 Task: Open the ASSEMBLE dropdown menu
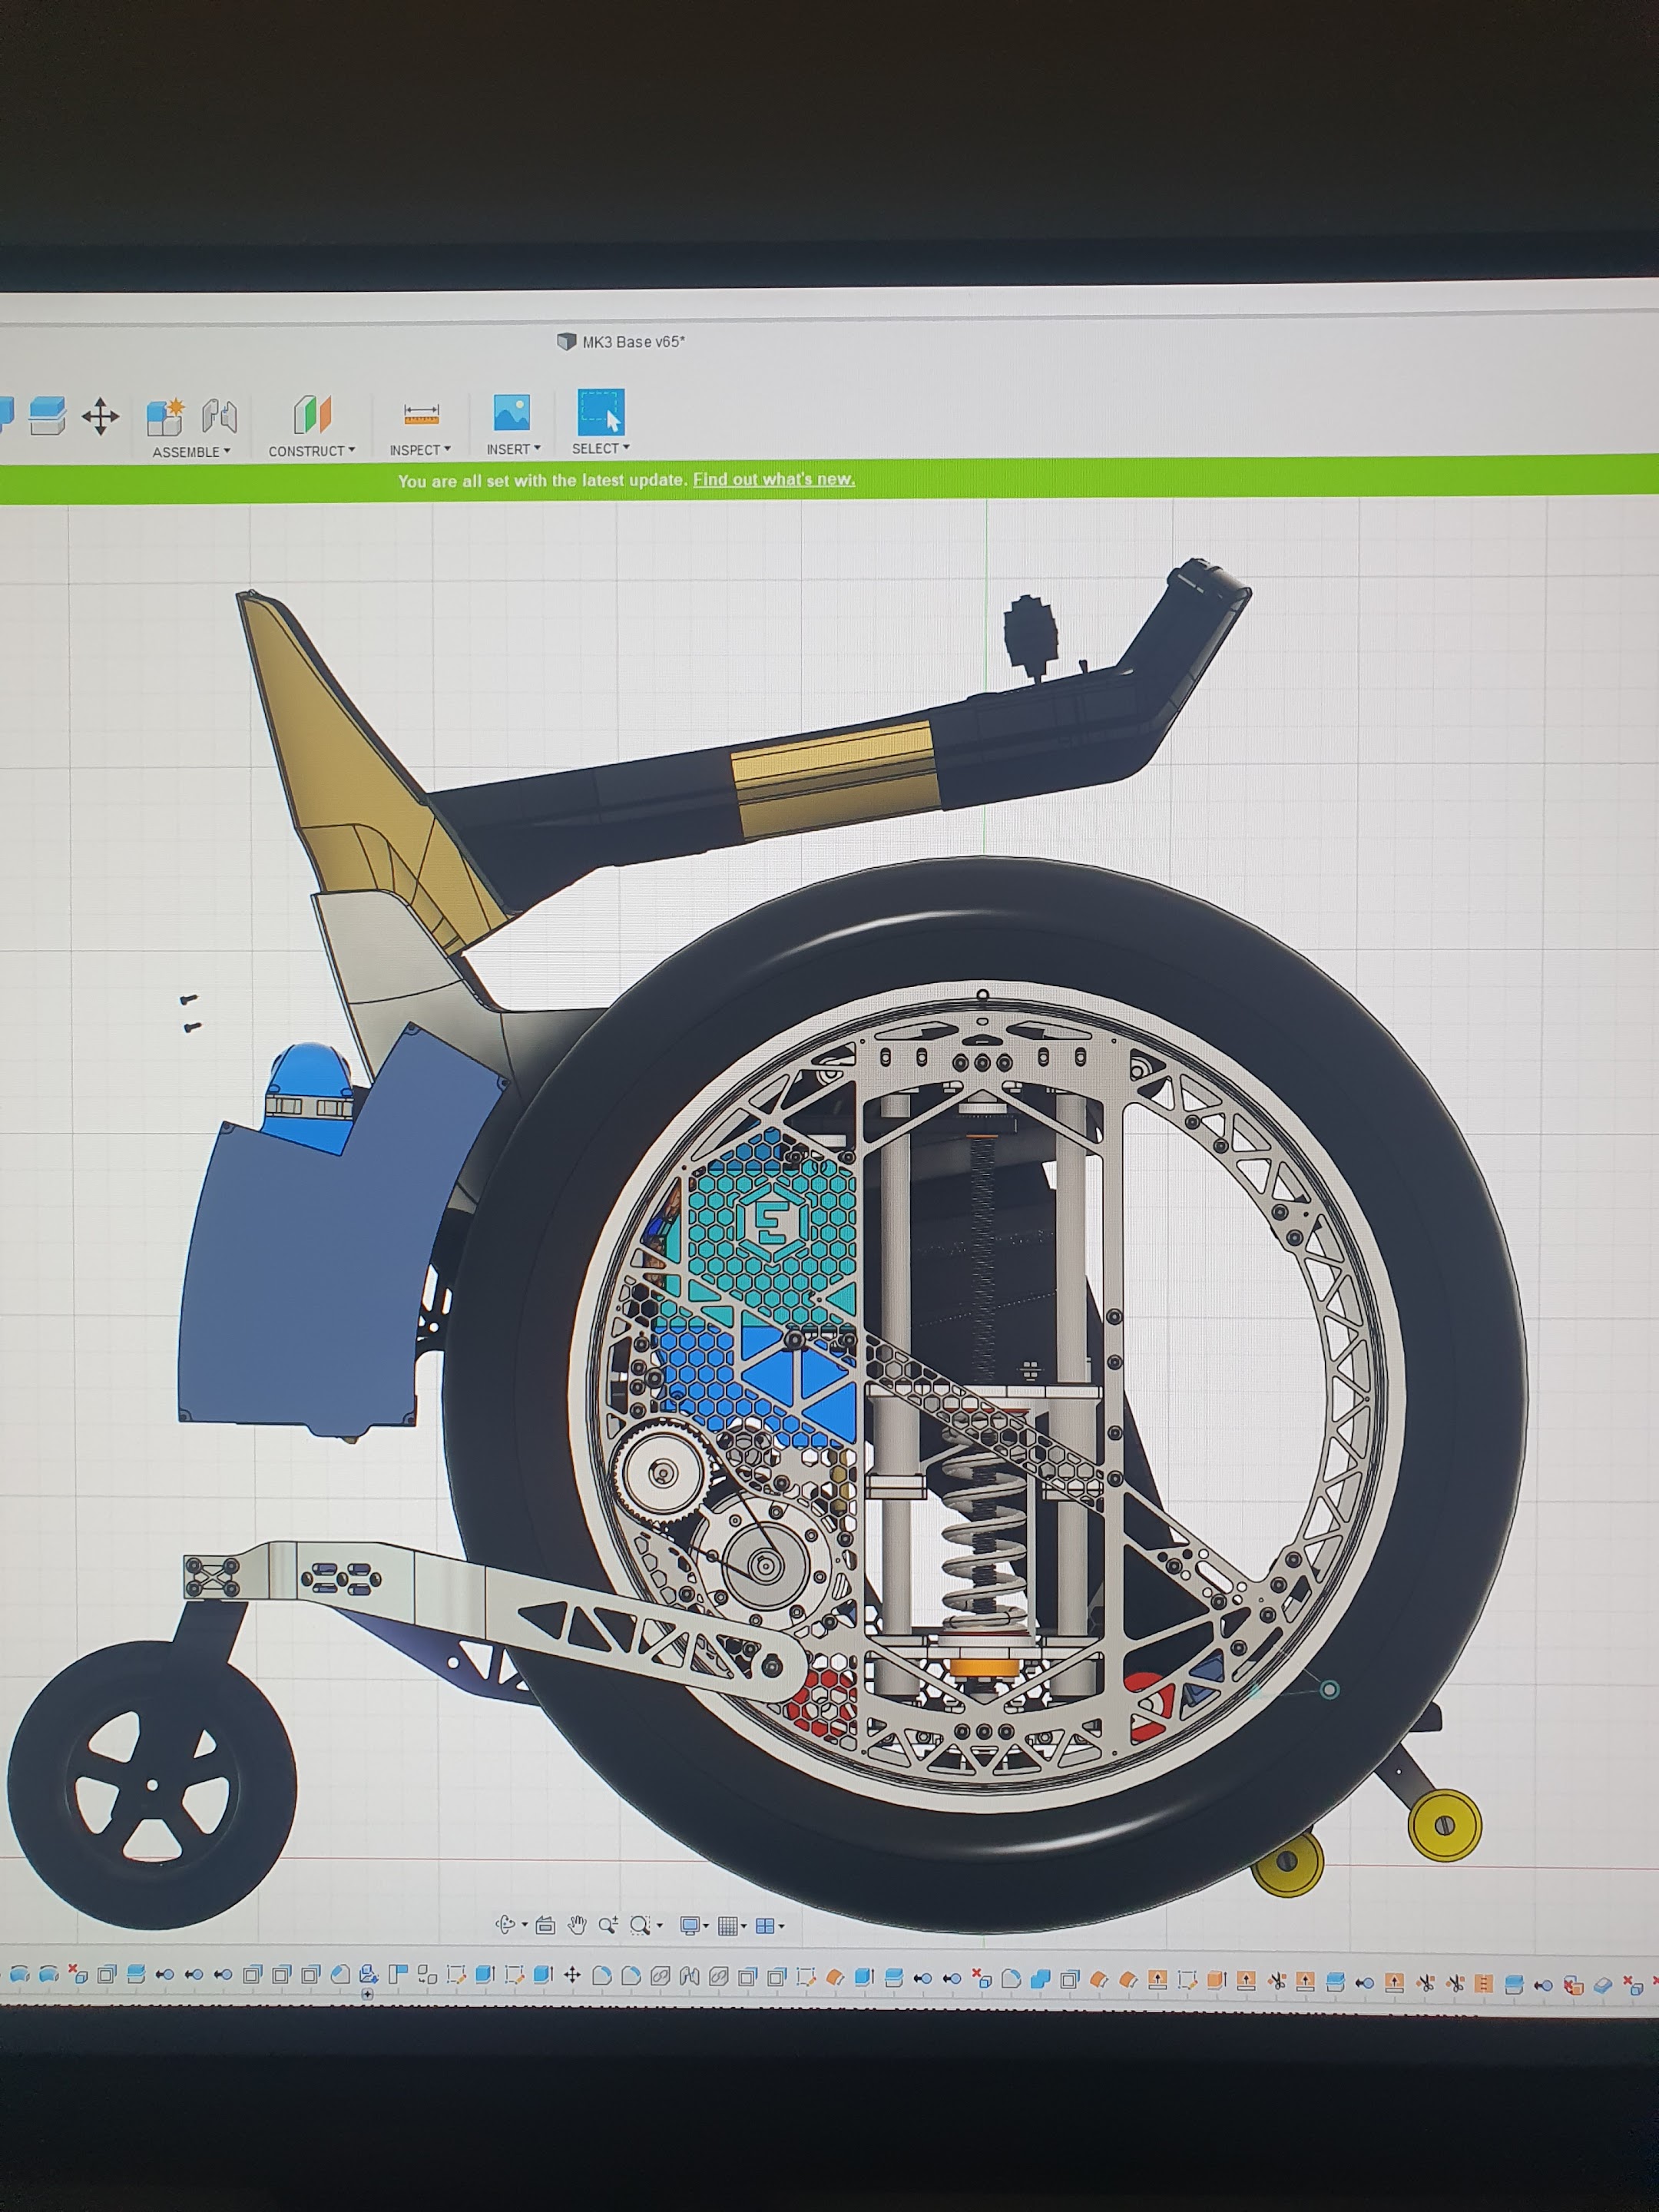pos(191,452)
